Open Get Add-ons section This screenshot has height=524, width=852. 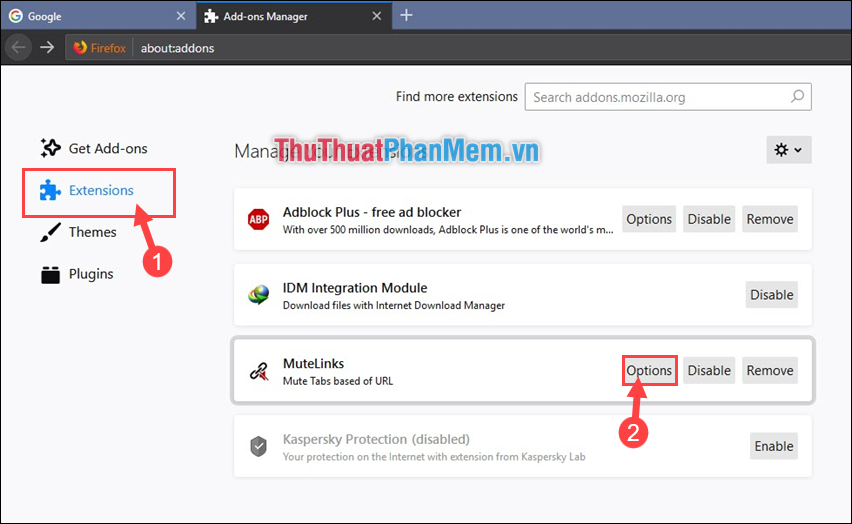click(93, 148)
